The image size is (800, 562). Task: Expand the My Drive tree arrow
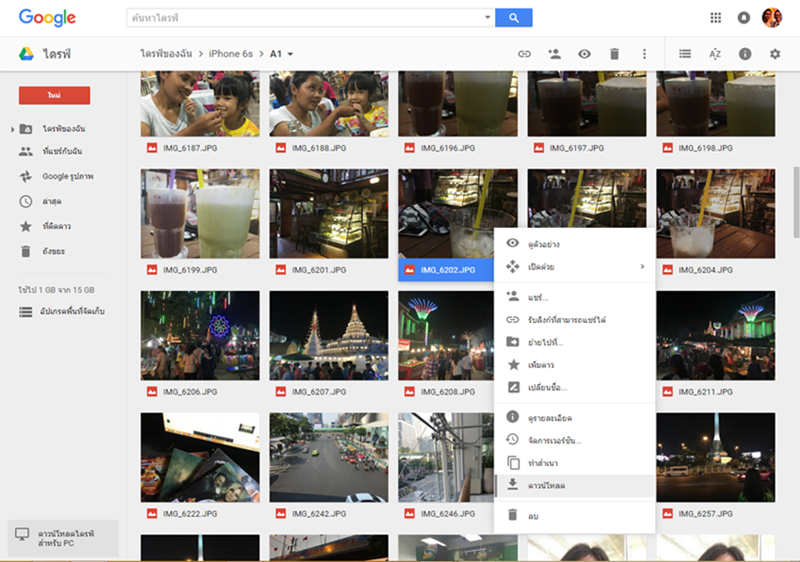[12, 130]
